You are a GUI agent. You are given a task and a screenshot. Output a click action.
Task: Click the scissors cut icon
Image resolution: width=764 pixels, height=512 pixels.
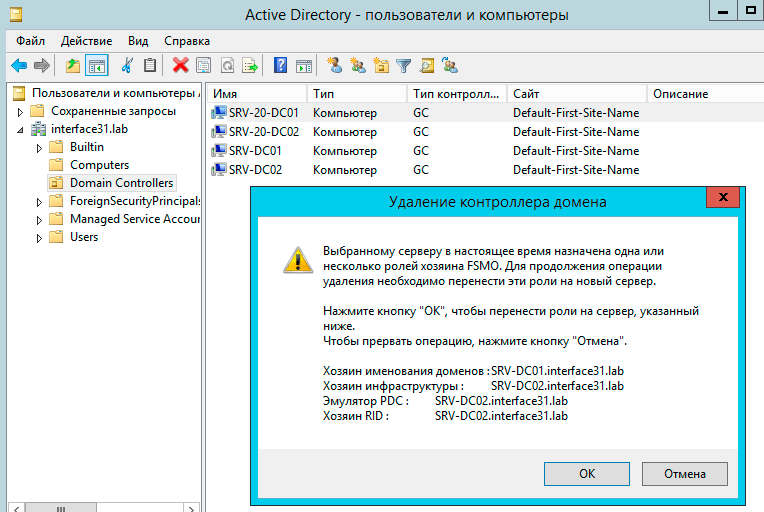[x=127, y=66]
